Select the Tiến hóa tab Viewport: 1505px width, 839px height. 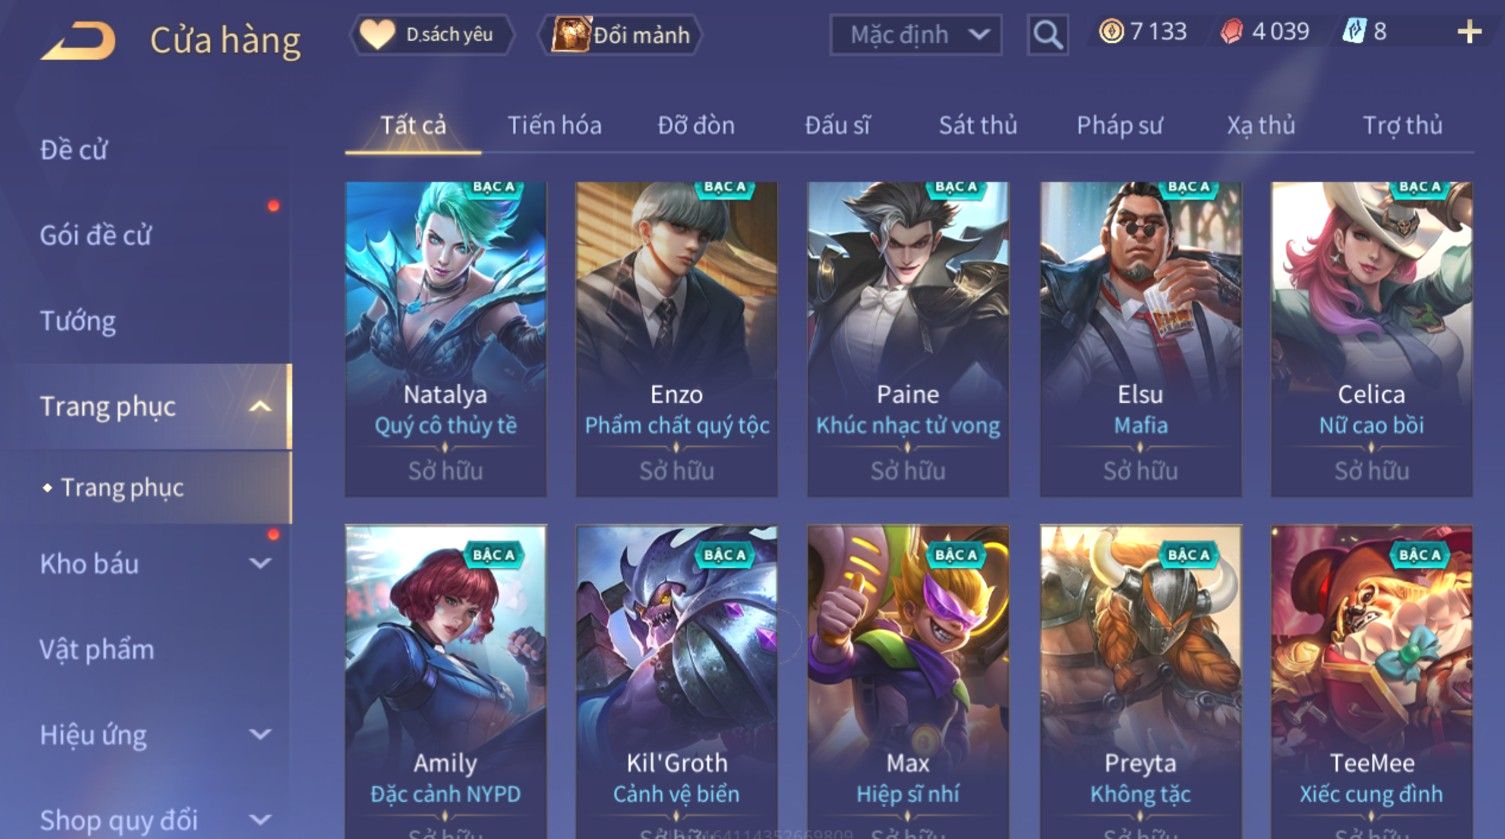[x=554, y=125]
